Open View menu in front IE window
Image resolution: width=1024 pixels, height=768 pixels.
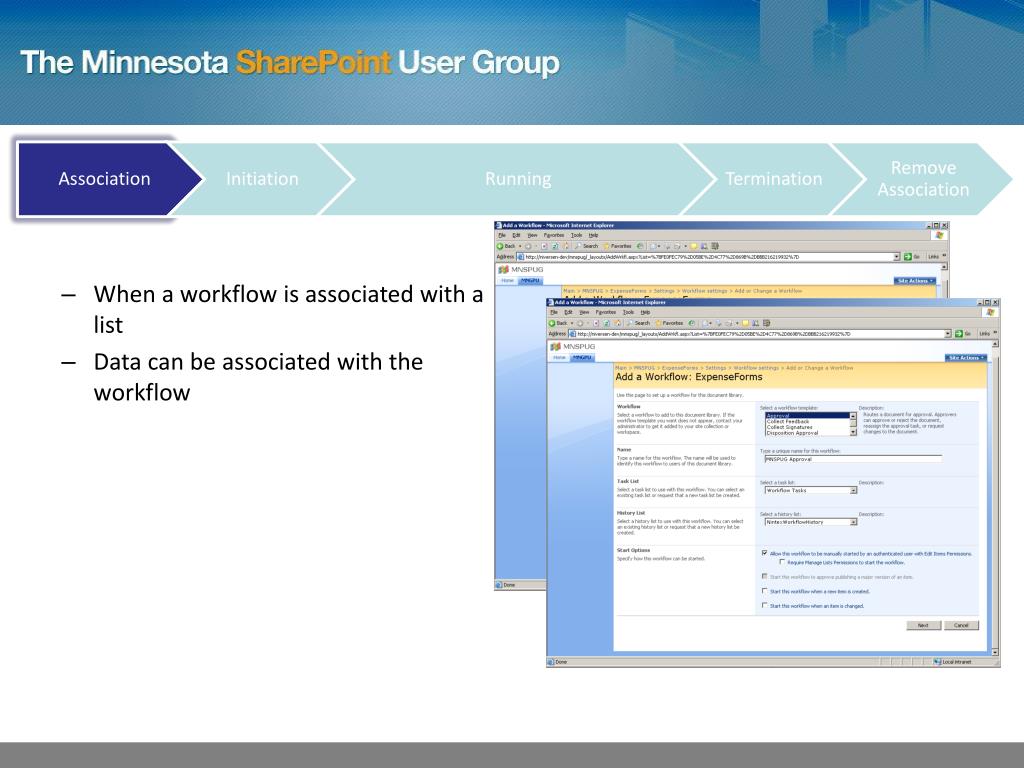coord(584,312)
